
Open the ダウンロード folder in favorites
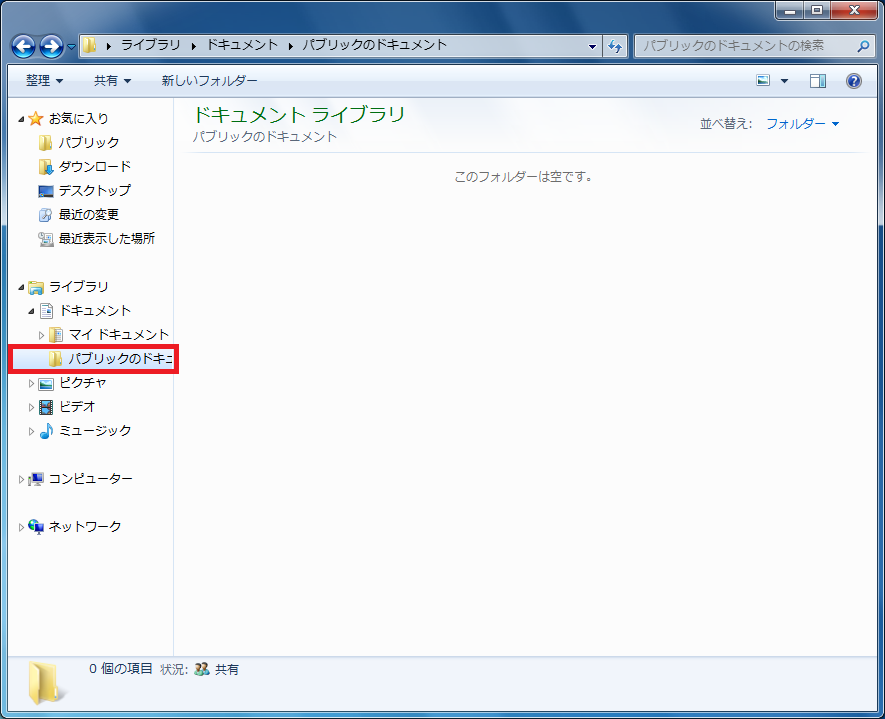[94, 166]
